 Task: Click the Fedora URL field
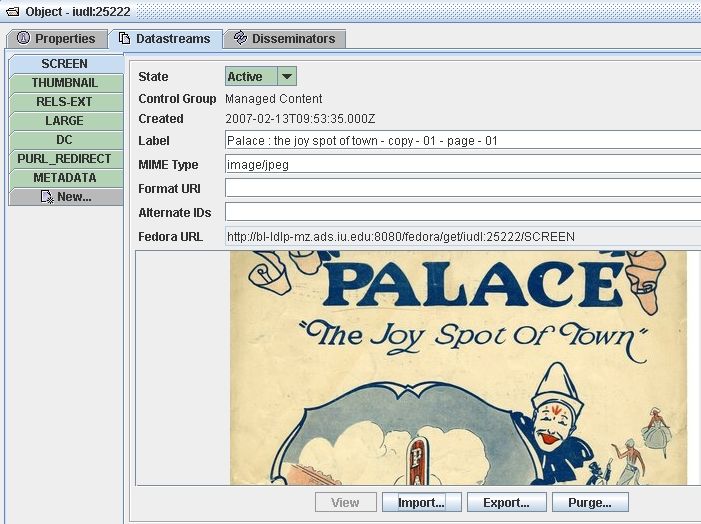463,237
